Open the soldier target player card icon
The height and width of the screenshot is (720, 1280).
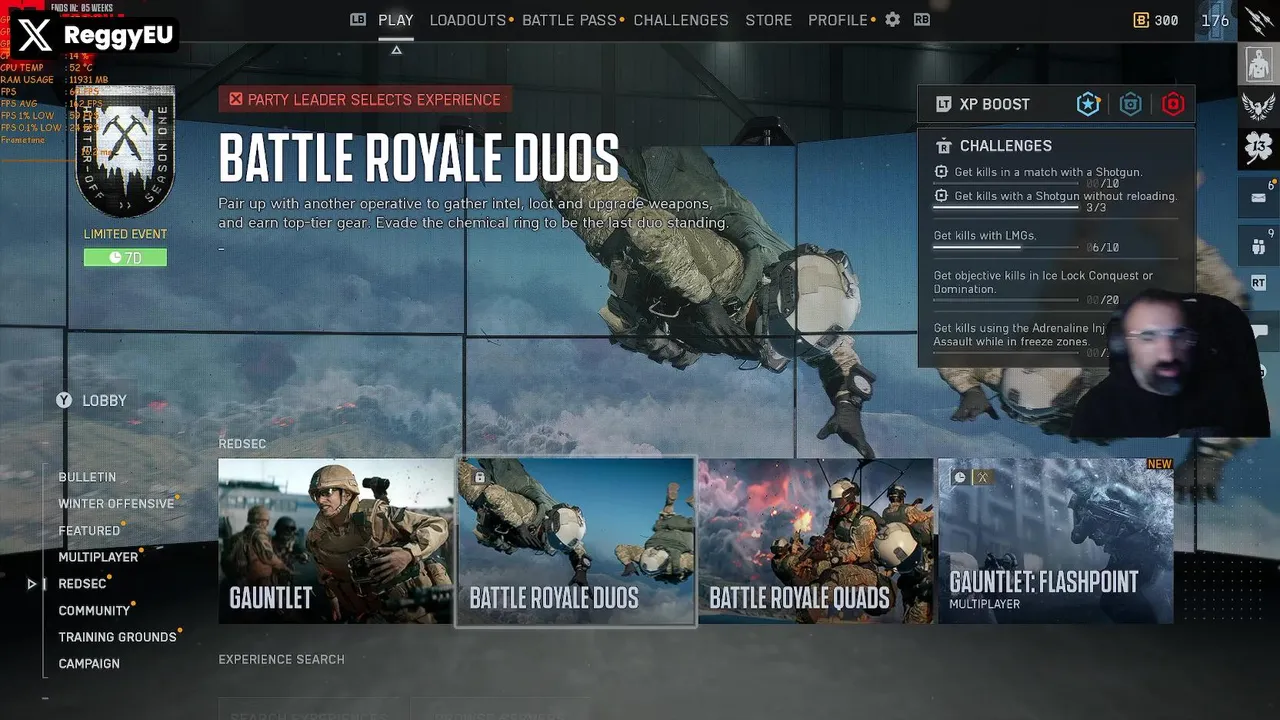click(x=1259, y=64)
